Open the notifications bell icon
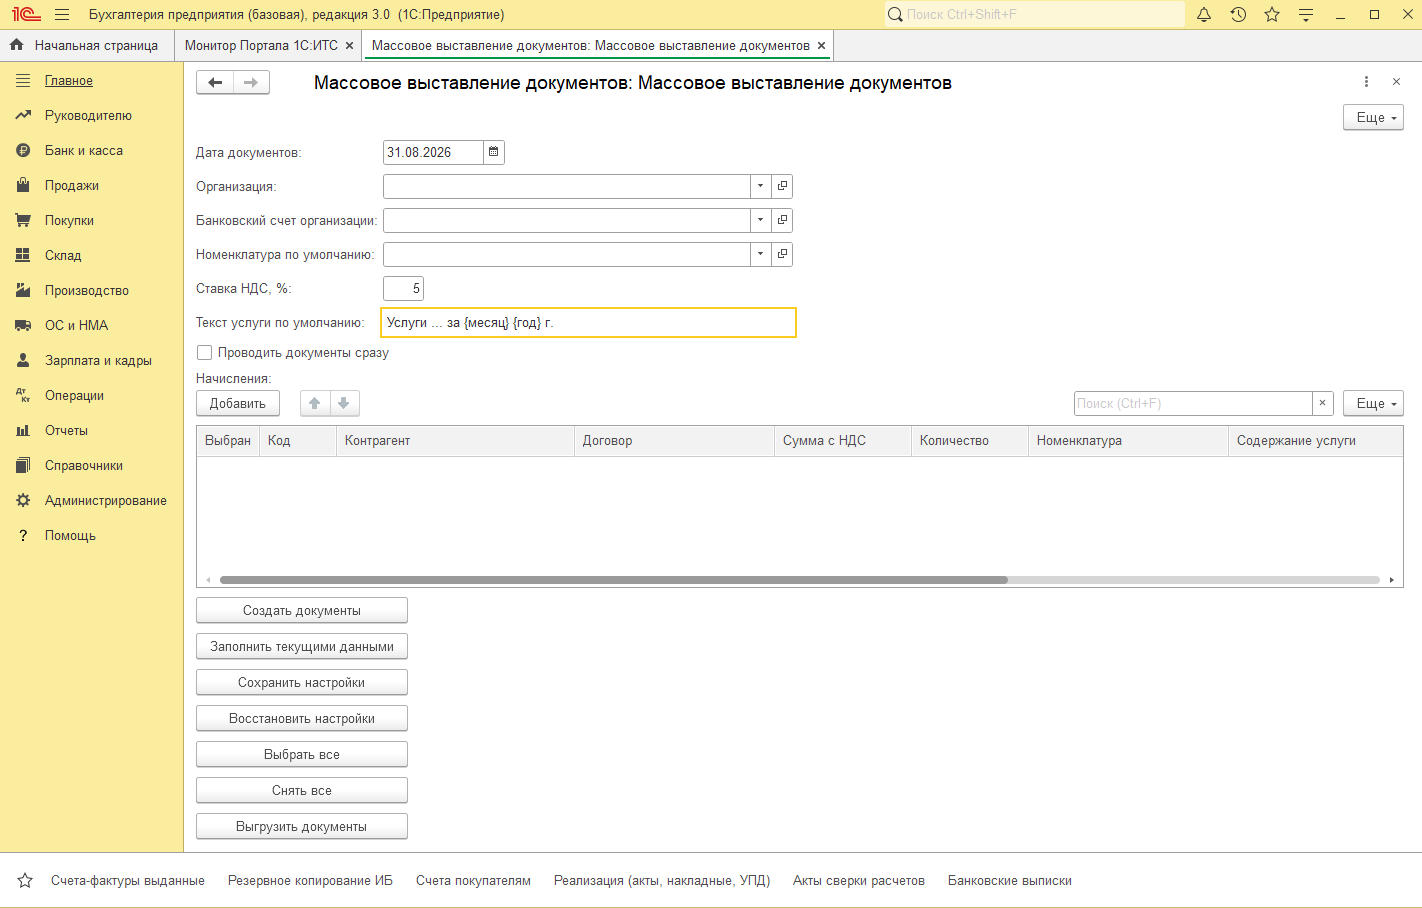Viewport: 1422px width, 908px height. click(1204, 15)
